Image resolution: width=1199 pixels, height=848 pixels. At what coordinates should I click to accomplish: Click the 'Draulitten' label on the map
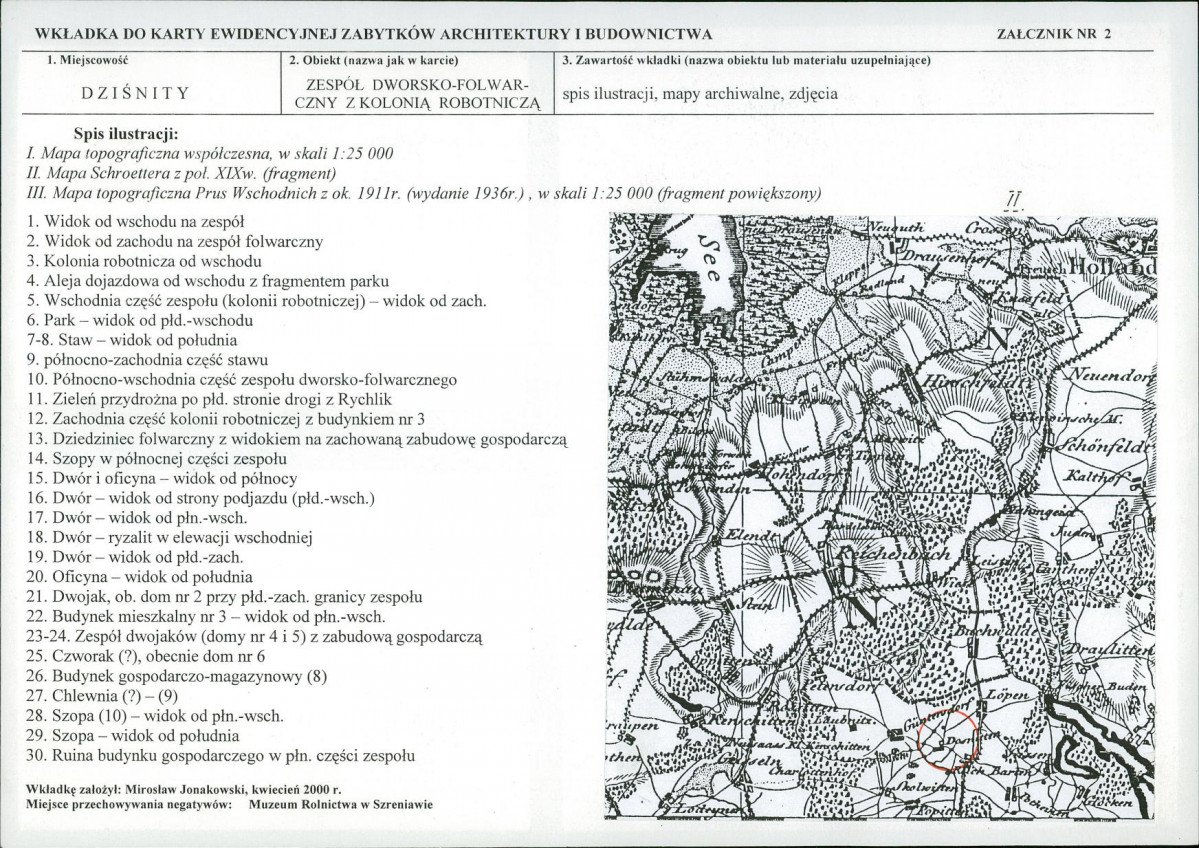pos(1110,649)
